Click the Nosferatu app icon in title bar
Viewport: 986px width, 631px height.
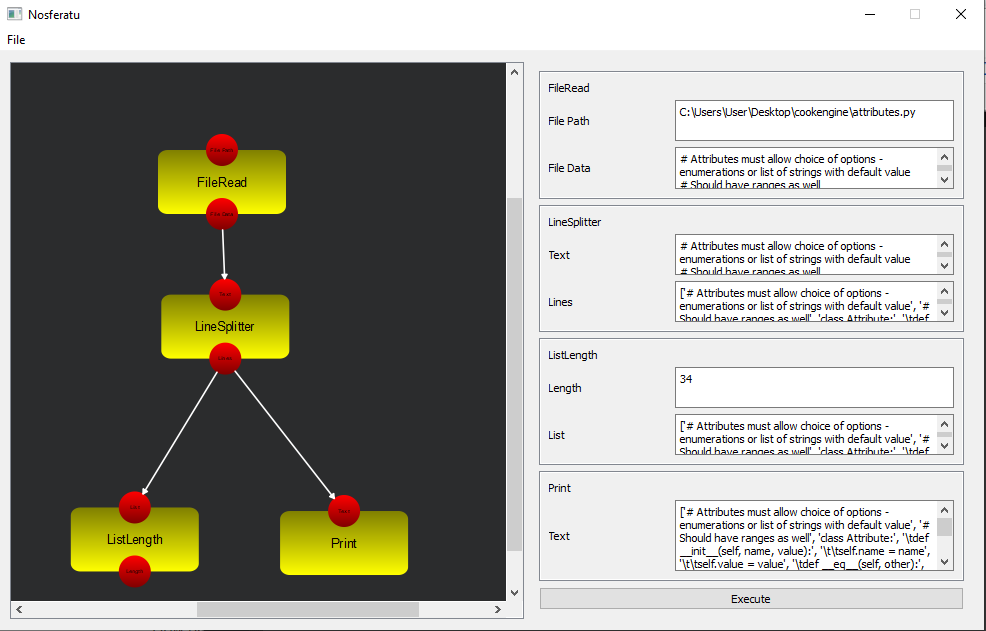click(14, 14)
